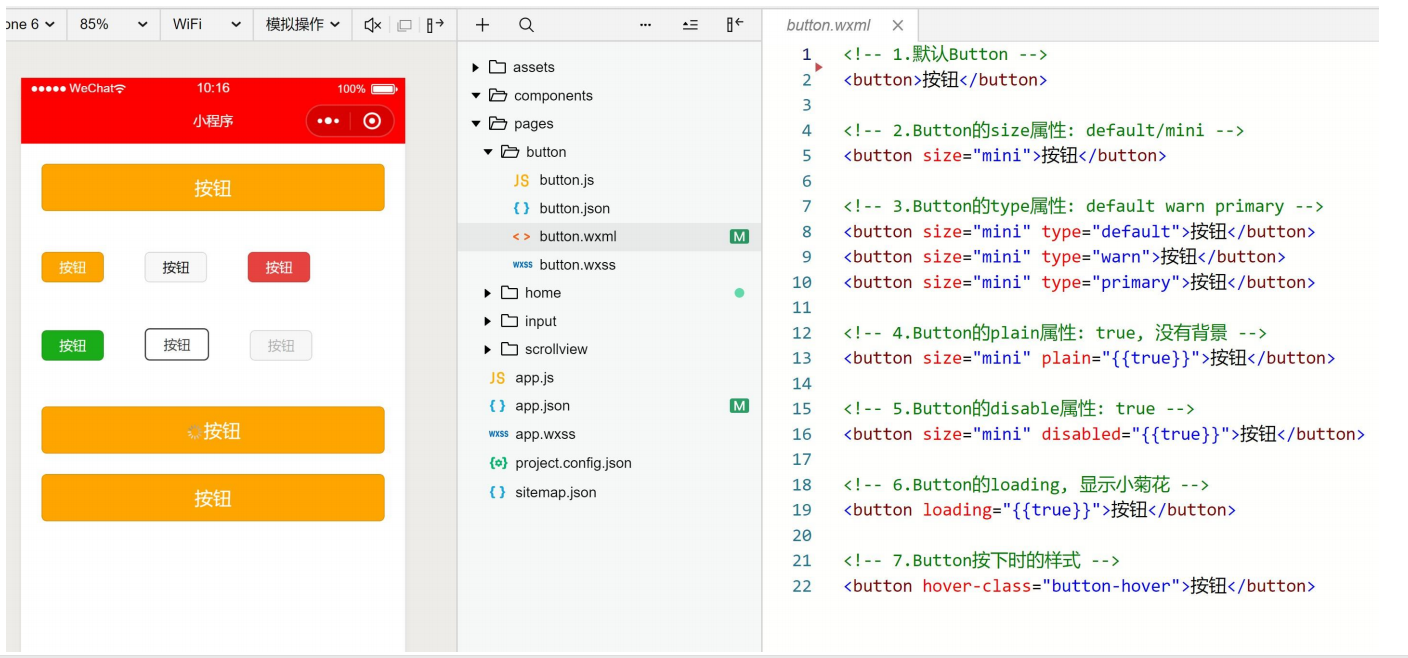Click the green primary mini 按钮
Image resolution: width=1408 pixels, height=658 pixels.
click(72, 345)
